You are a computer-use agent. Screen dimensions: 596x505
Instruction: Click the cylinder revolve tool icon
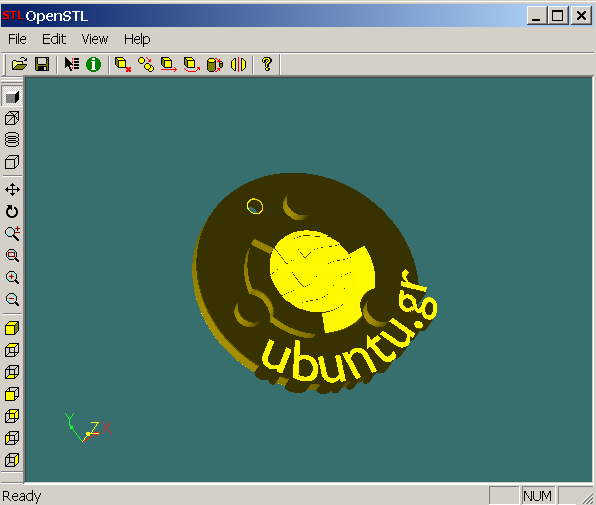[x=215, y=64]
